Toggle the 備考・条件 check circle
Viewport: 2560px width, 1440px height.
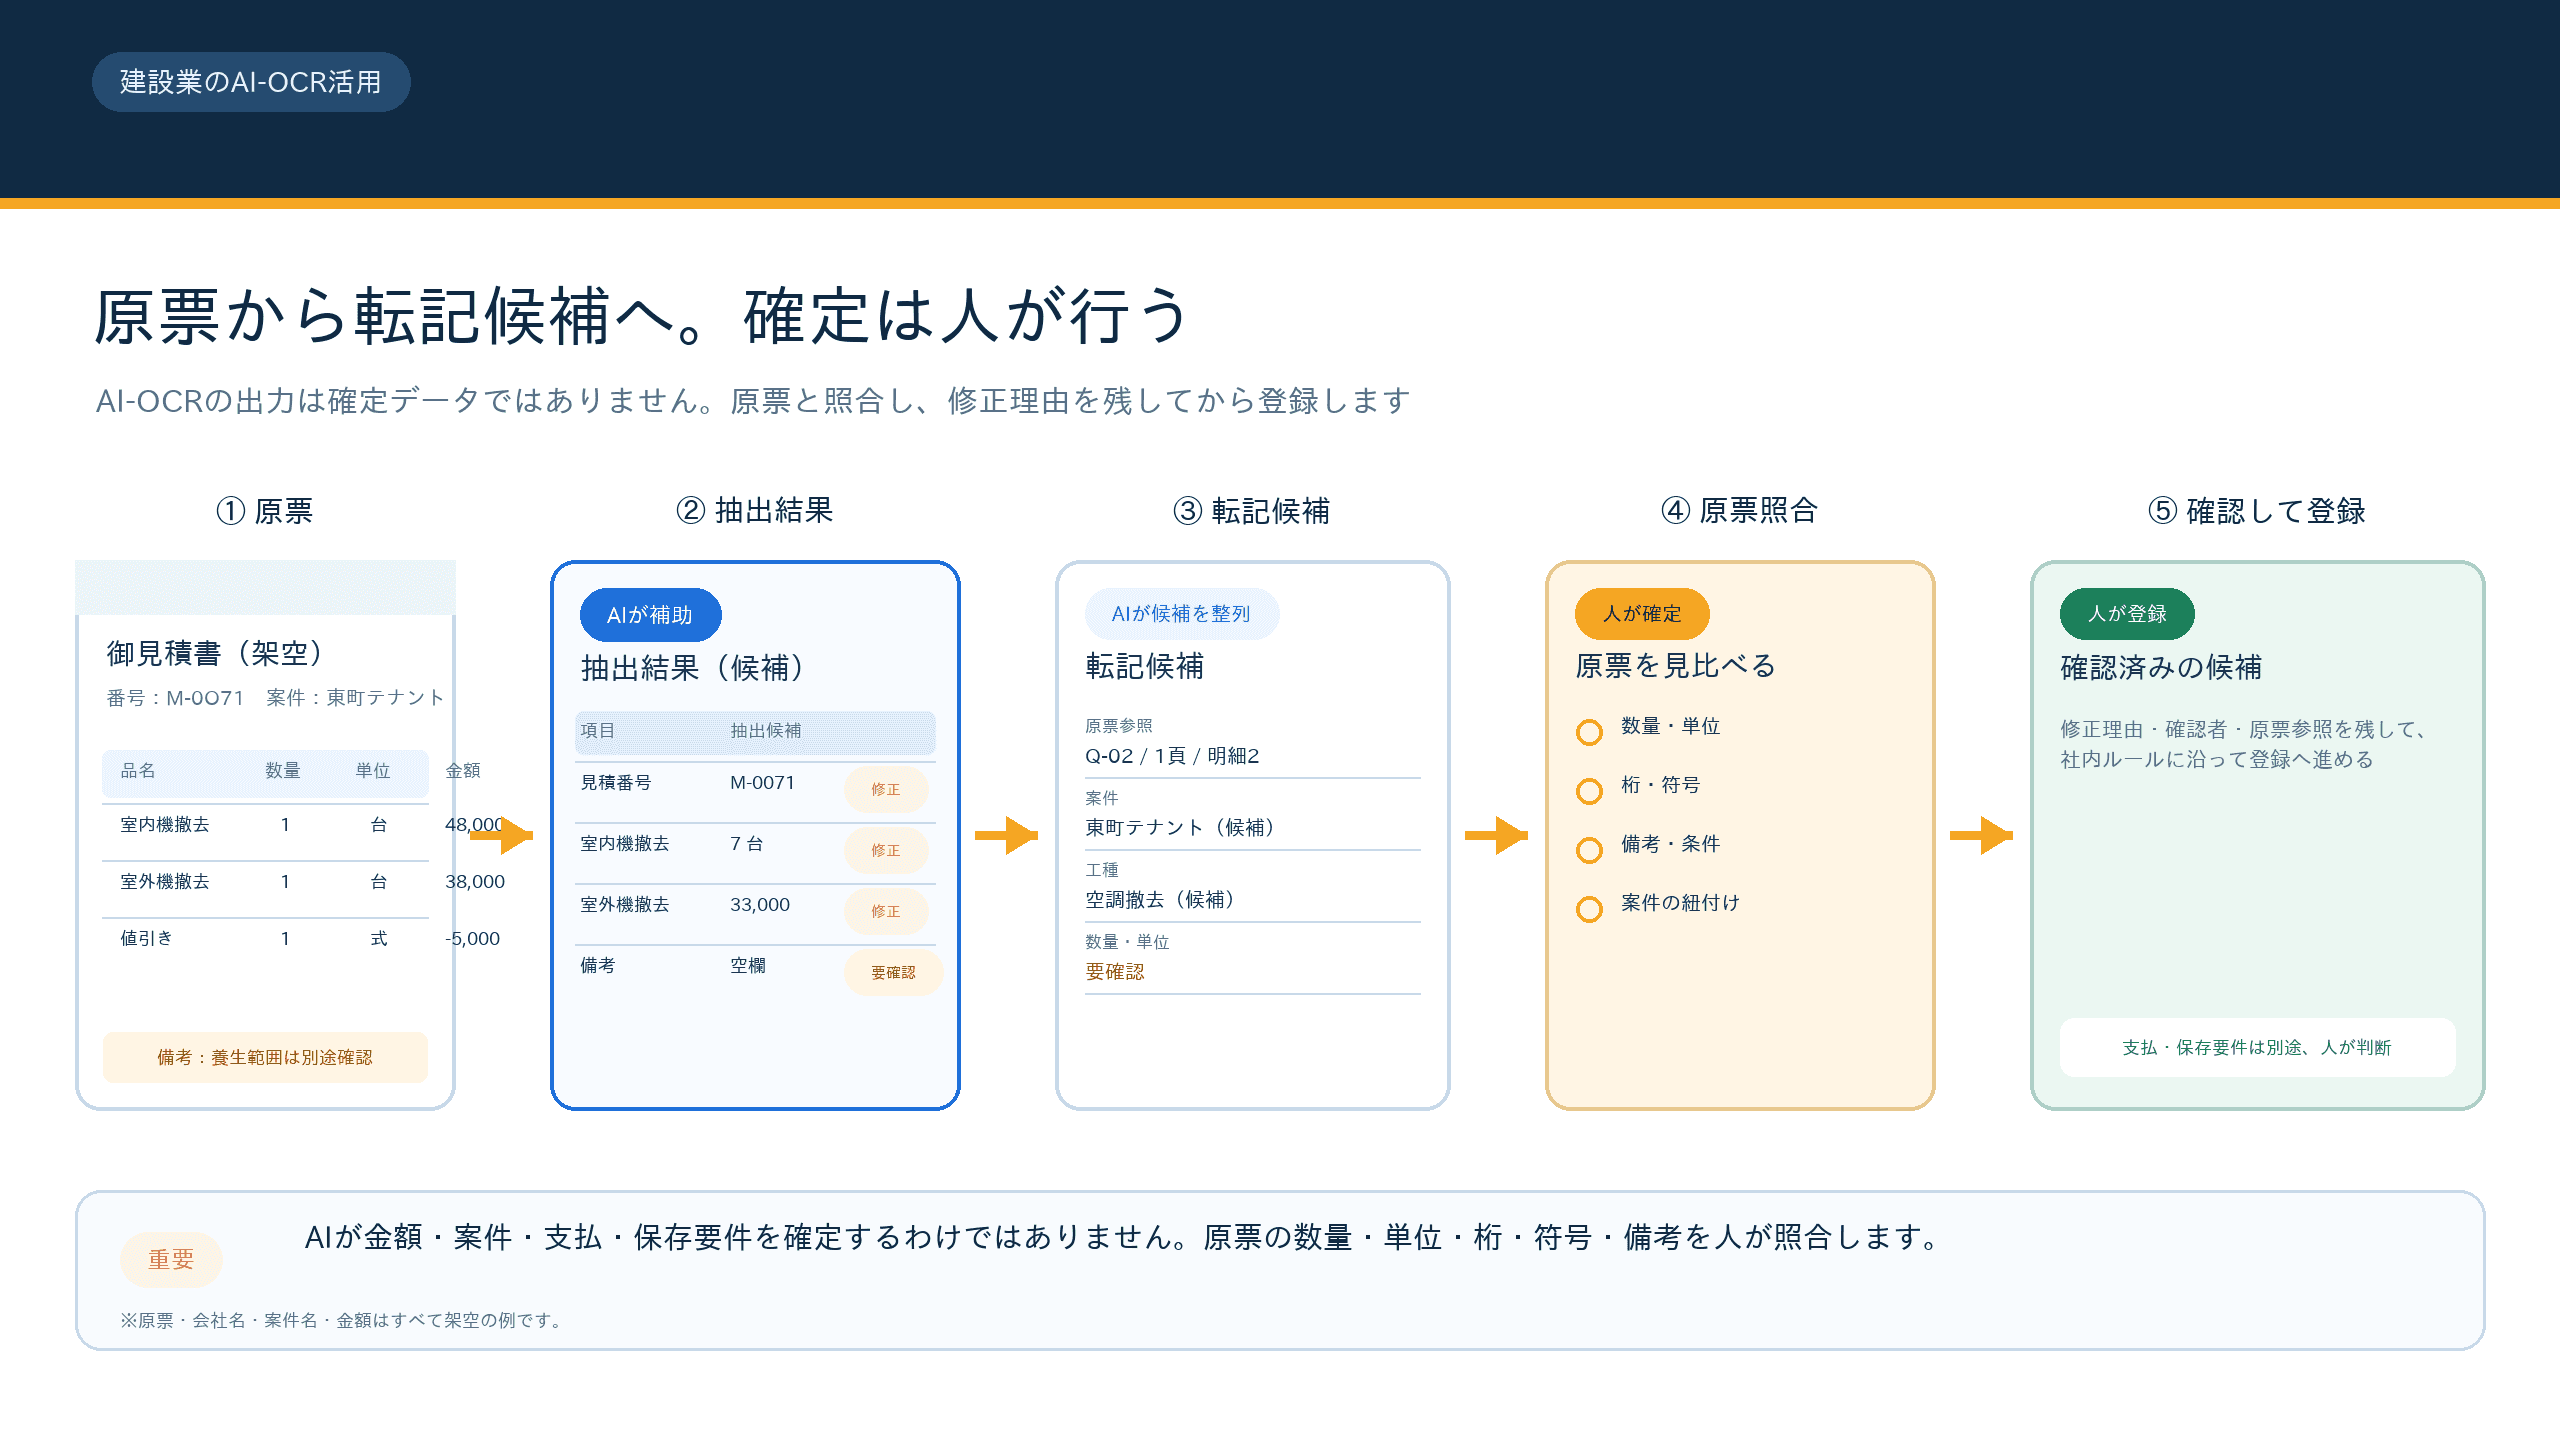pyautogui.click(x=1589, y=850)
